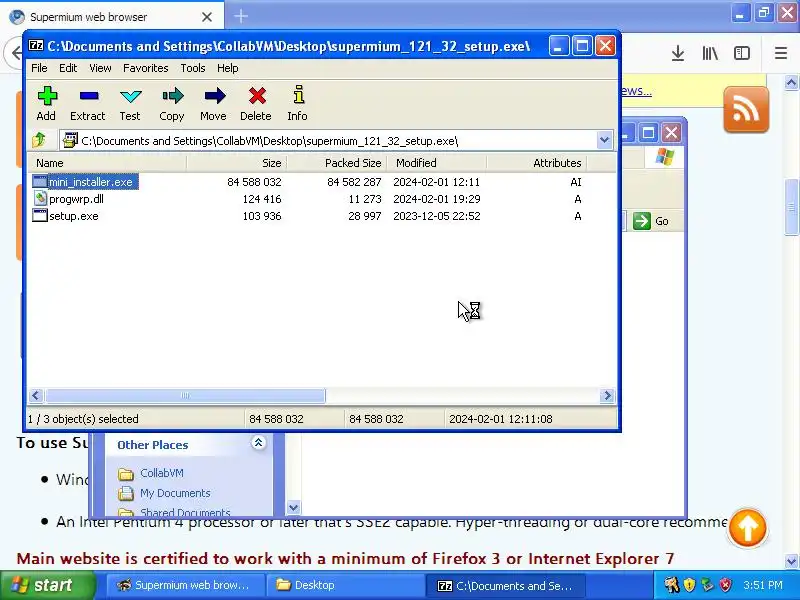
Task: Open the browser downloads icon
Action: [x=678, y=53]
